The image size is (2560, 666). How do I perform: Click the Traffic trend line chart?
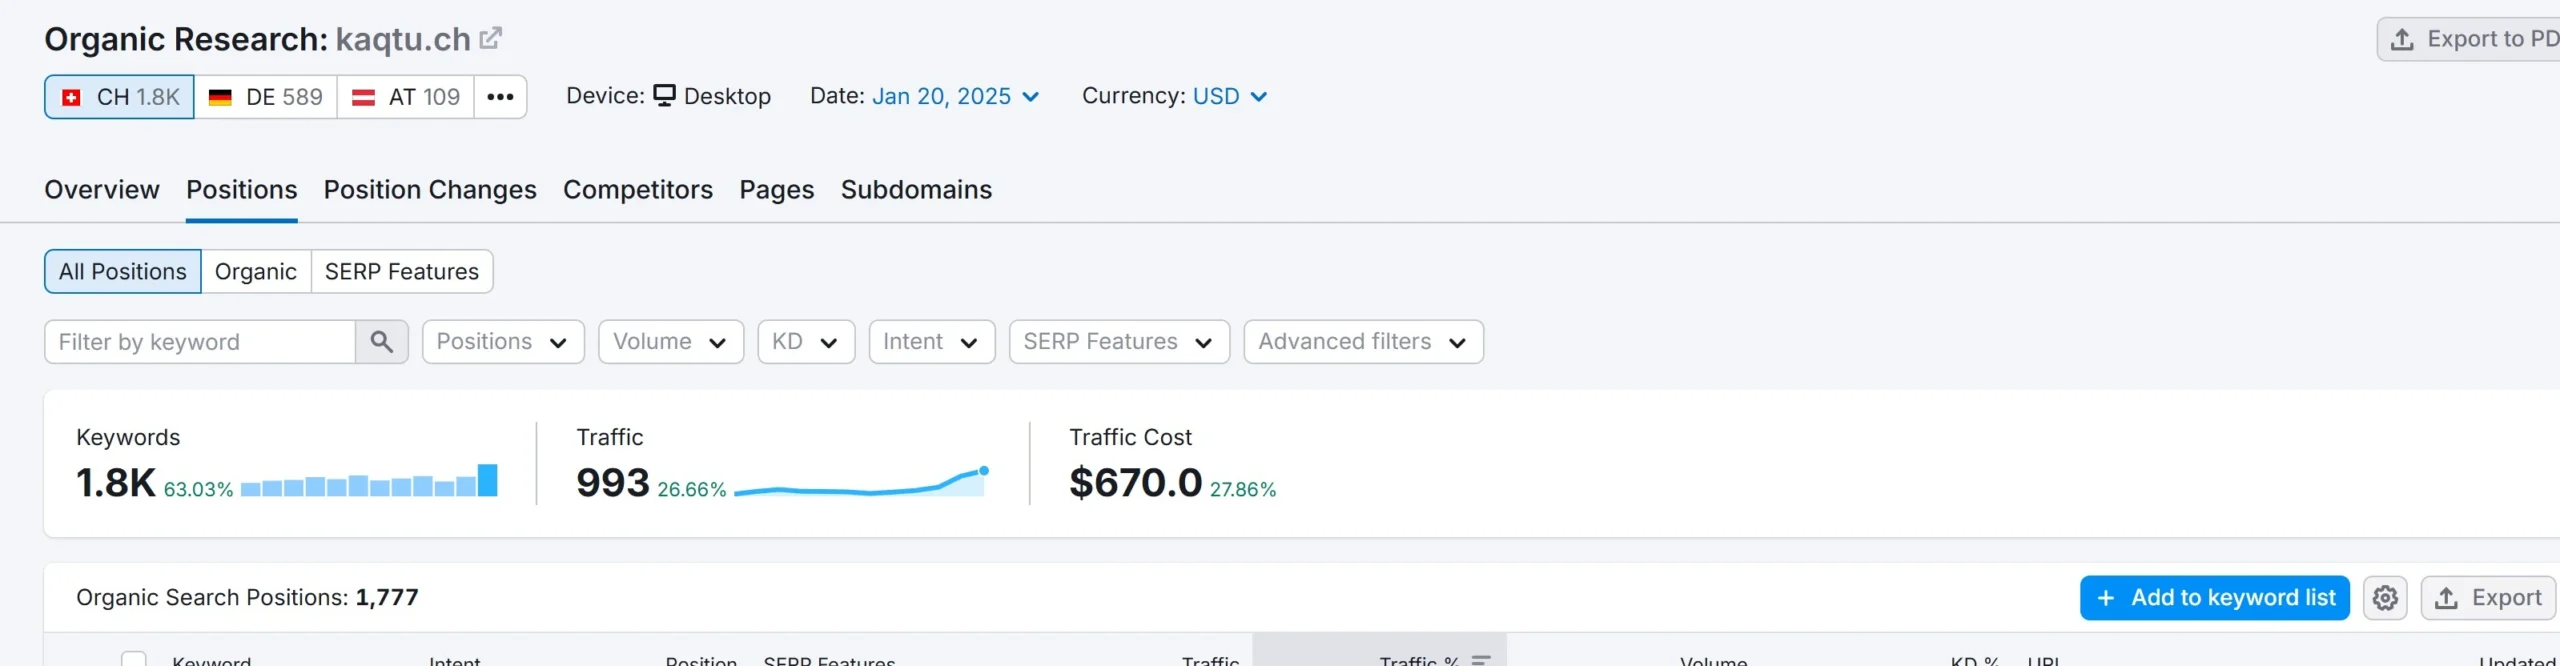pos(861,482)
